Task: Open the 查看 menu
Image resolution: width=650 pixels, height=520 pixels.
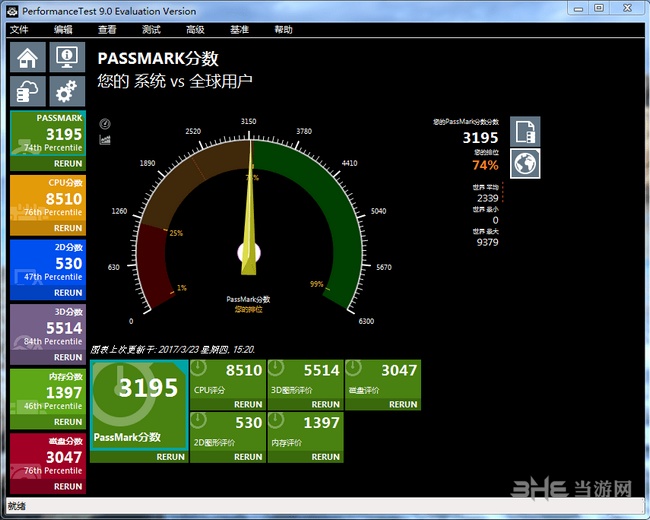Action: [x=107, y=29]
